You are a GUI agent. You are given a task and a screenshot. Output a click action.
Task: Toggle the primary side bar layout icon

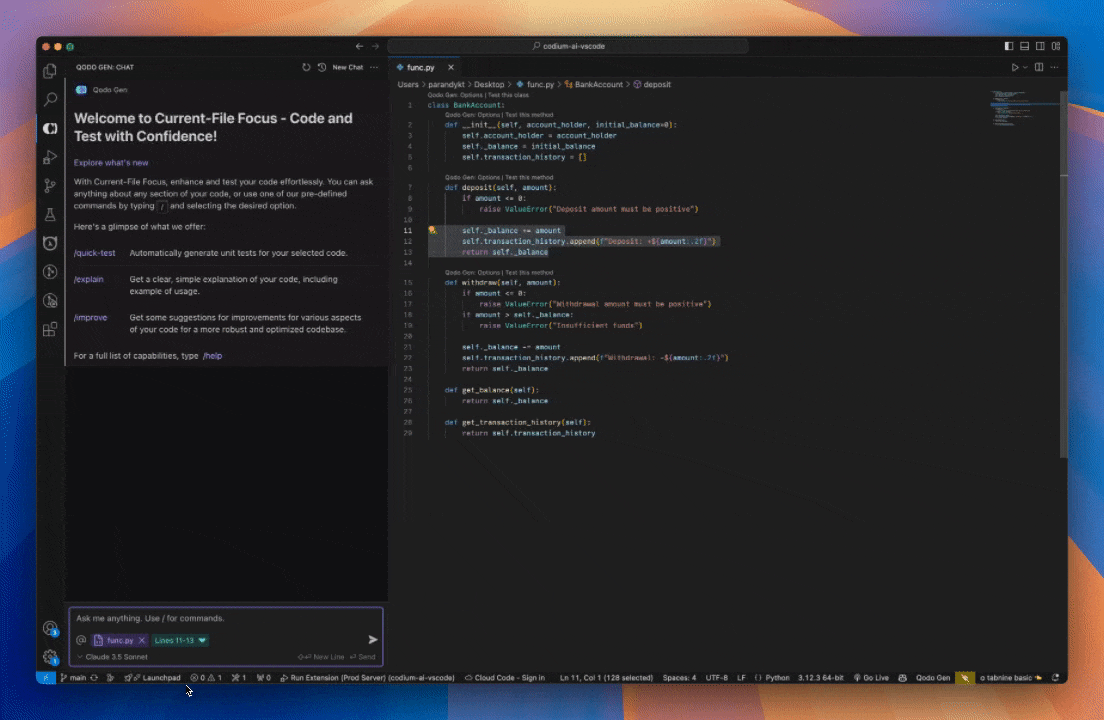point(1009,46)
